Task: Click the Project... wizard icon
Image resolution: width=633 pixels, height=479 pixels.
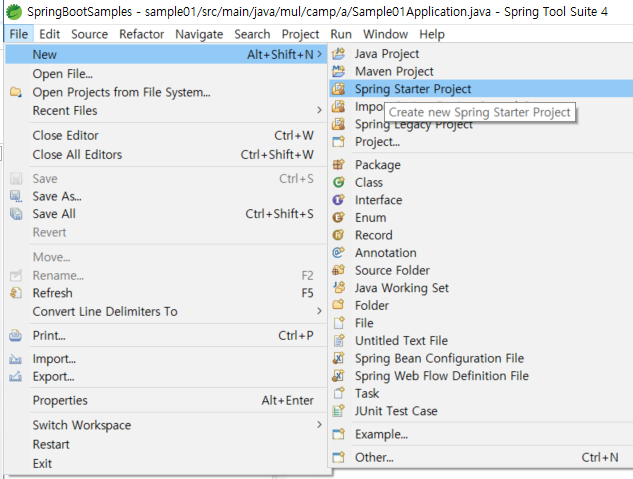Action: pos(338,142)
